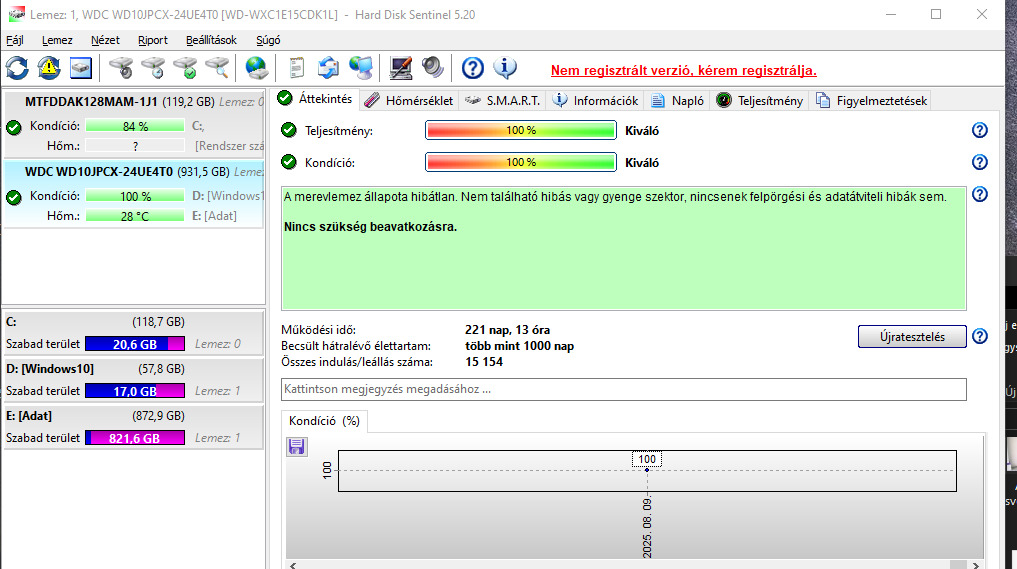Image resolution: width=1017 pixels, height=569 pixels.
Task: Click the disk with magnifying glass icon
Action: click(217, 68)
